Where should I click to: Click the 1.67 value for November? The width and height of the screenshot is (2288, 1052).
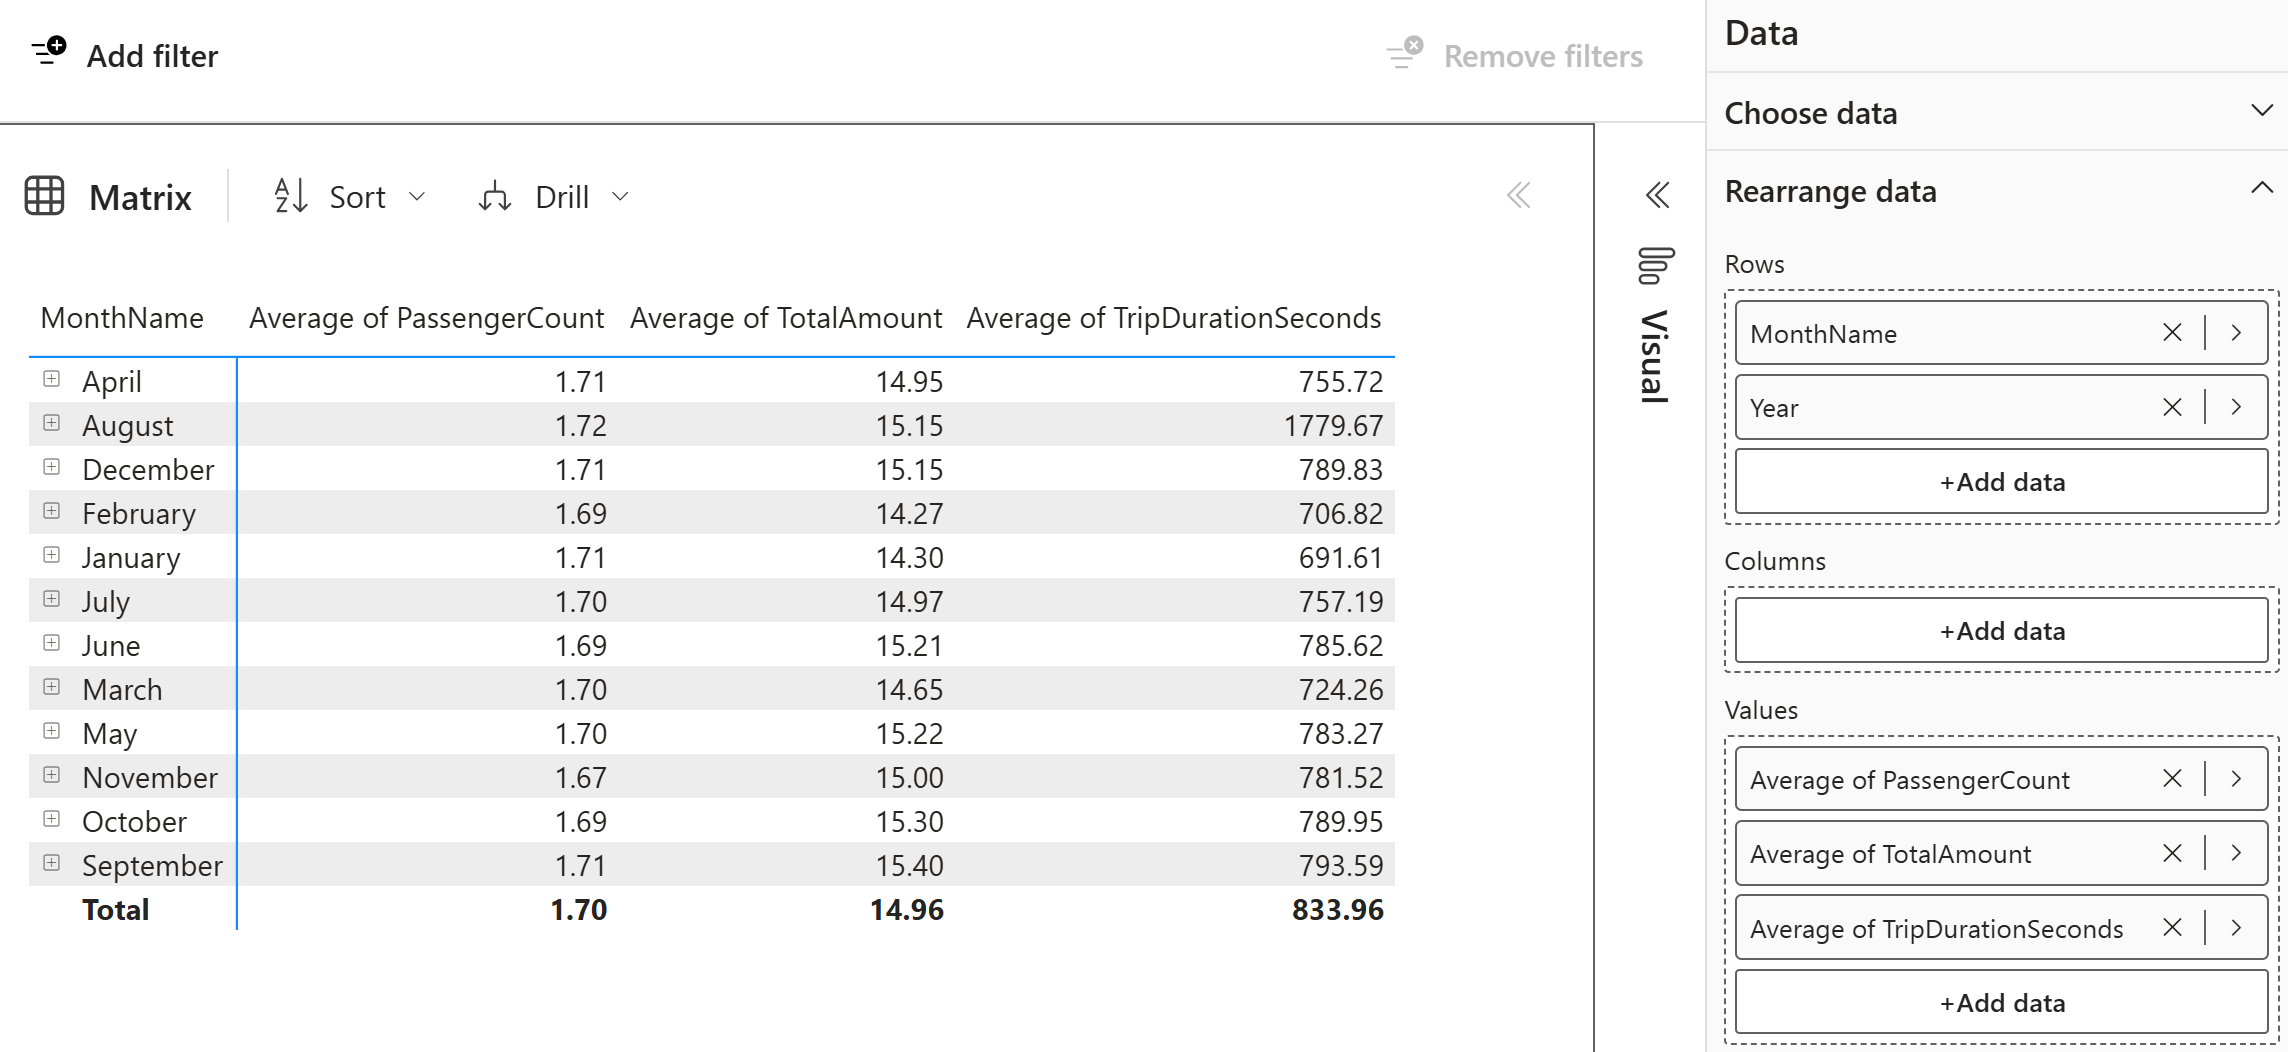point(581,778)
